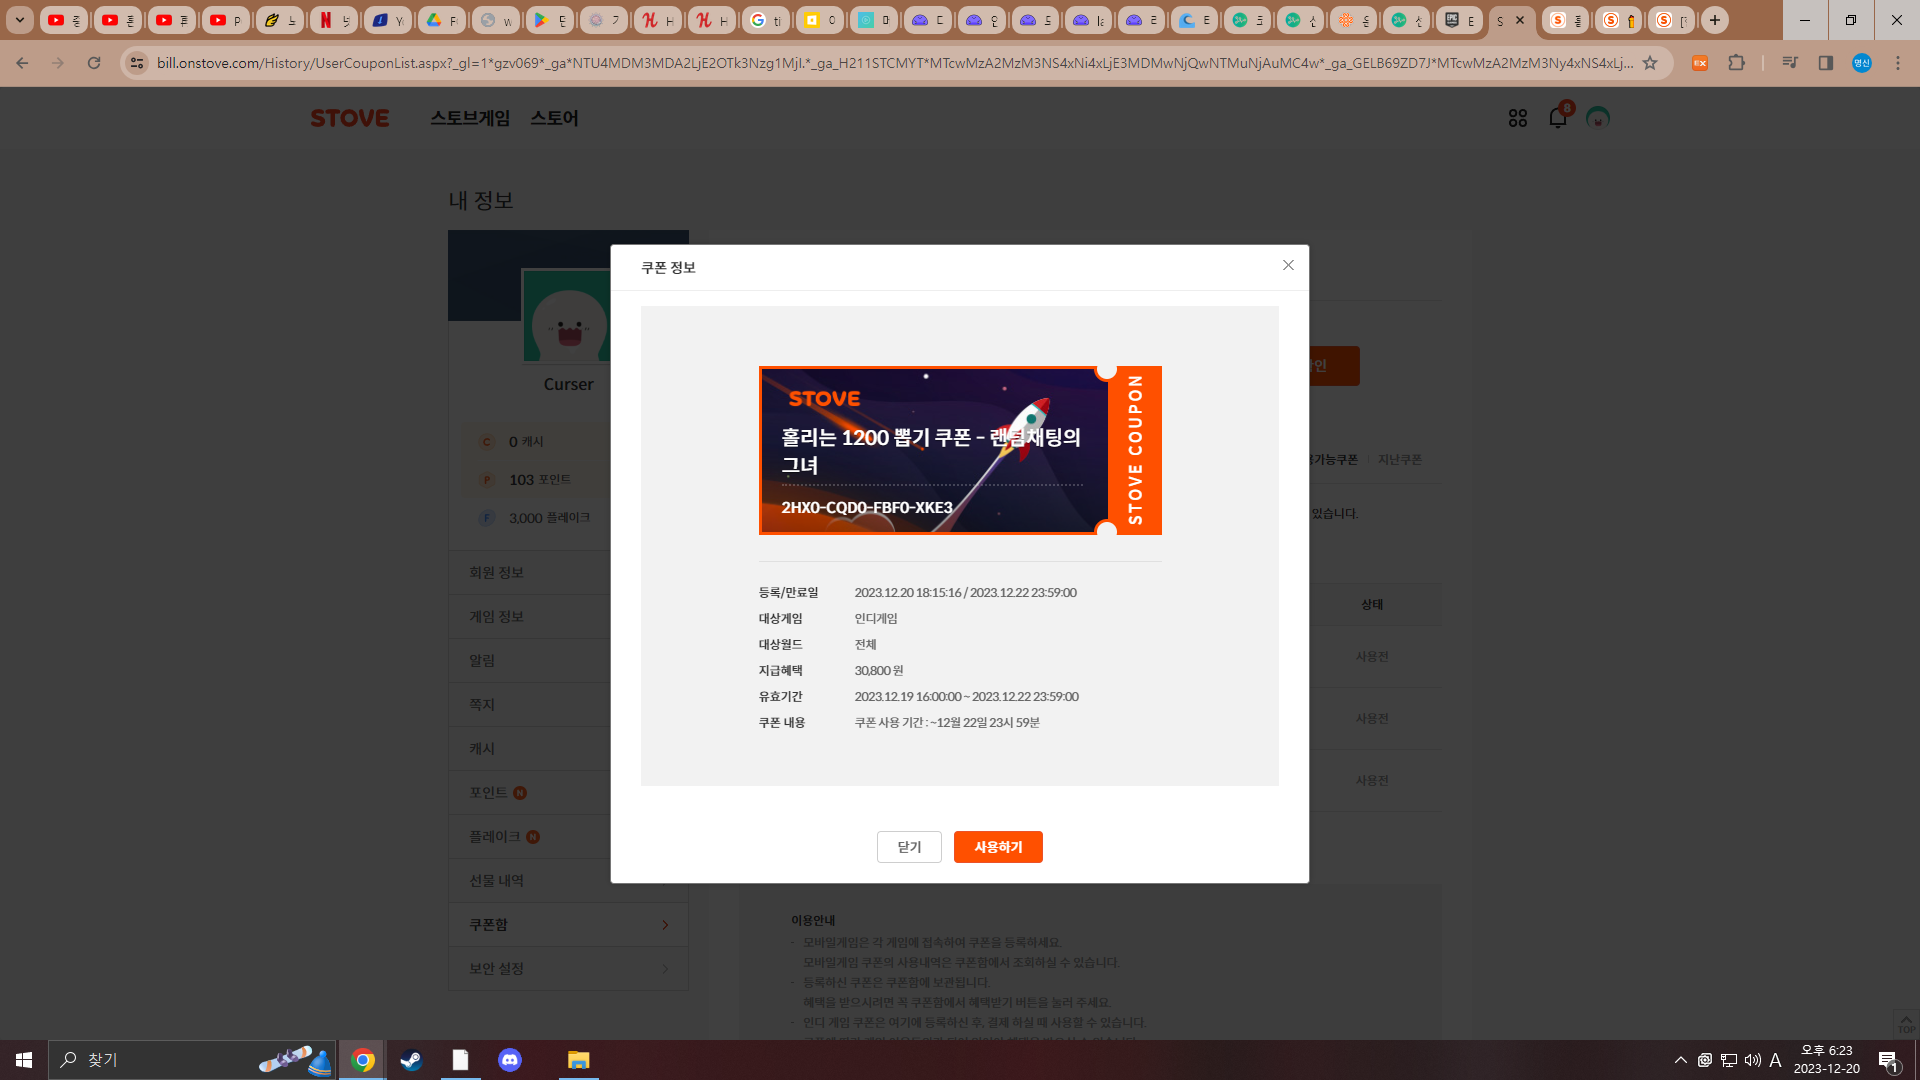Open volume control in tray
The height and width of the screenshot is (1080, 1920).
[x=1752, y=1060]
